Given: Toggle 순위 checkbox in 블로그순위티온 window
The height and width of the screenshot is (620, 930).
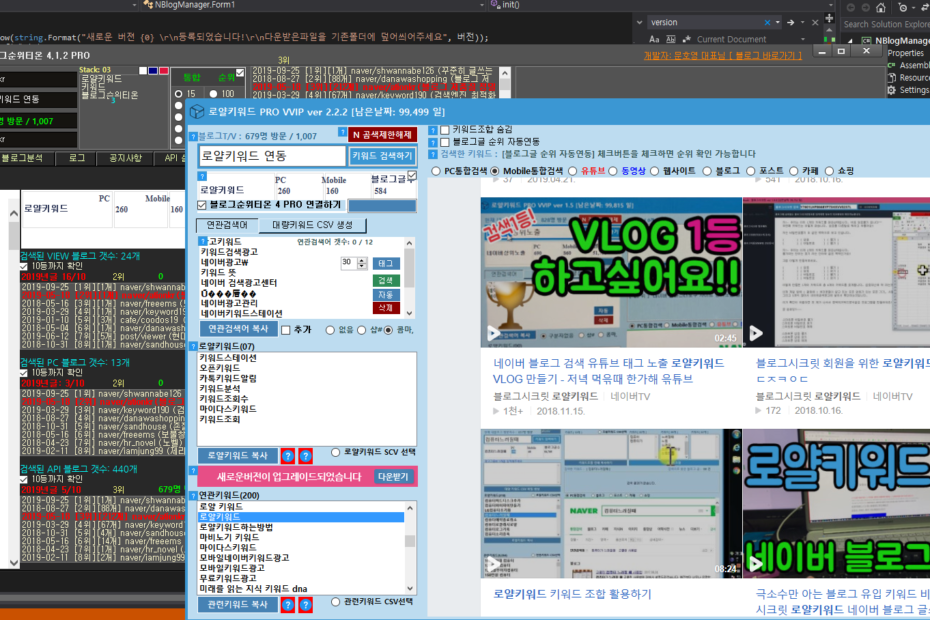Looking at the screenshot, I should pos(240,73).
